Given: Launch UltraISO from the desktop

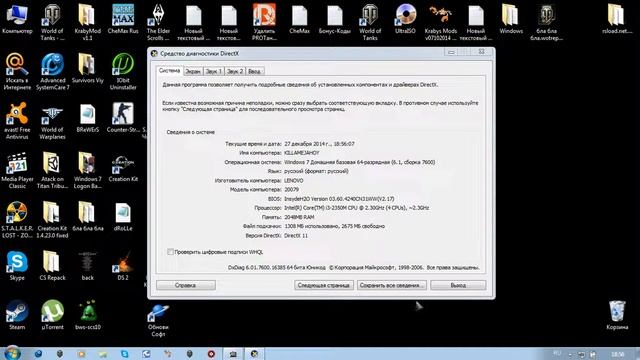Looking at the screenshot, I should [x=405, y=19].
